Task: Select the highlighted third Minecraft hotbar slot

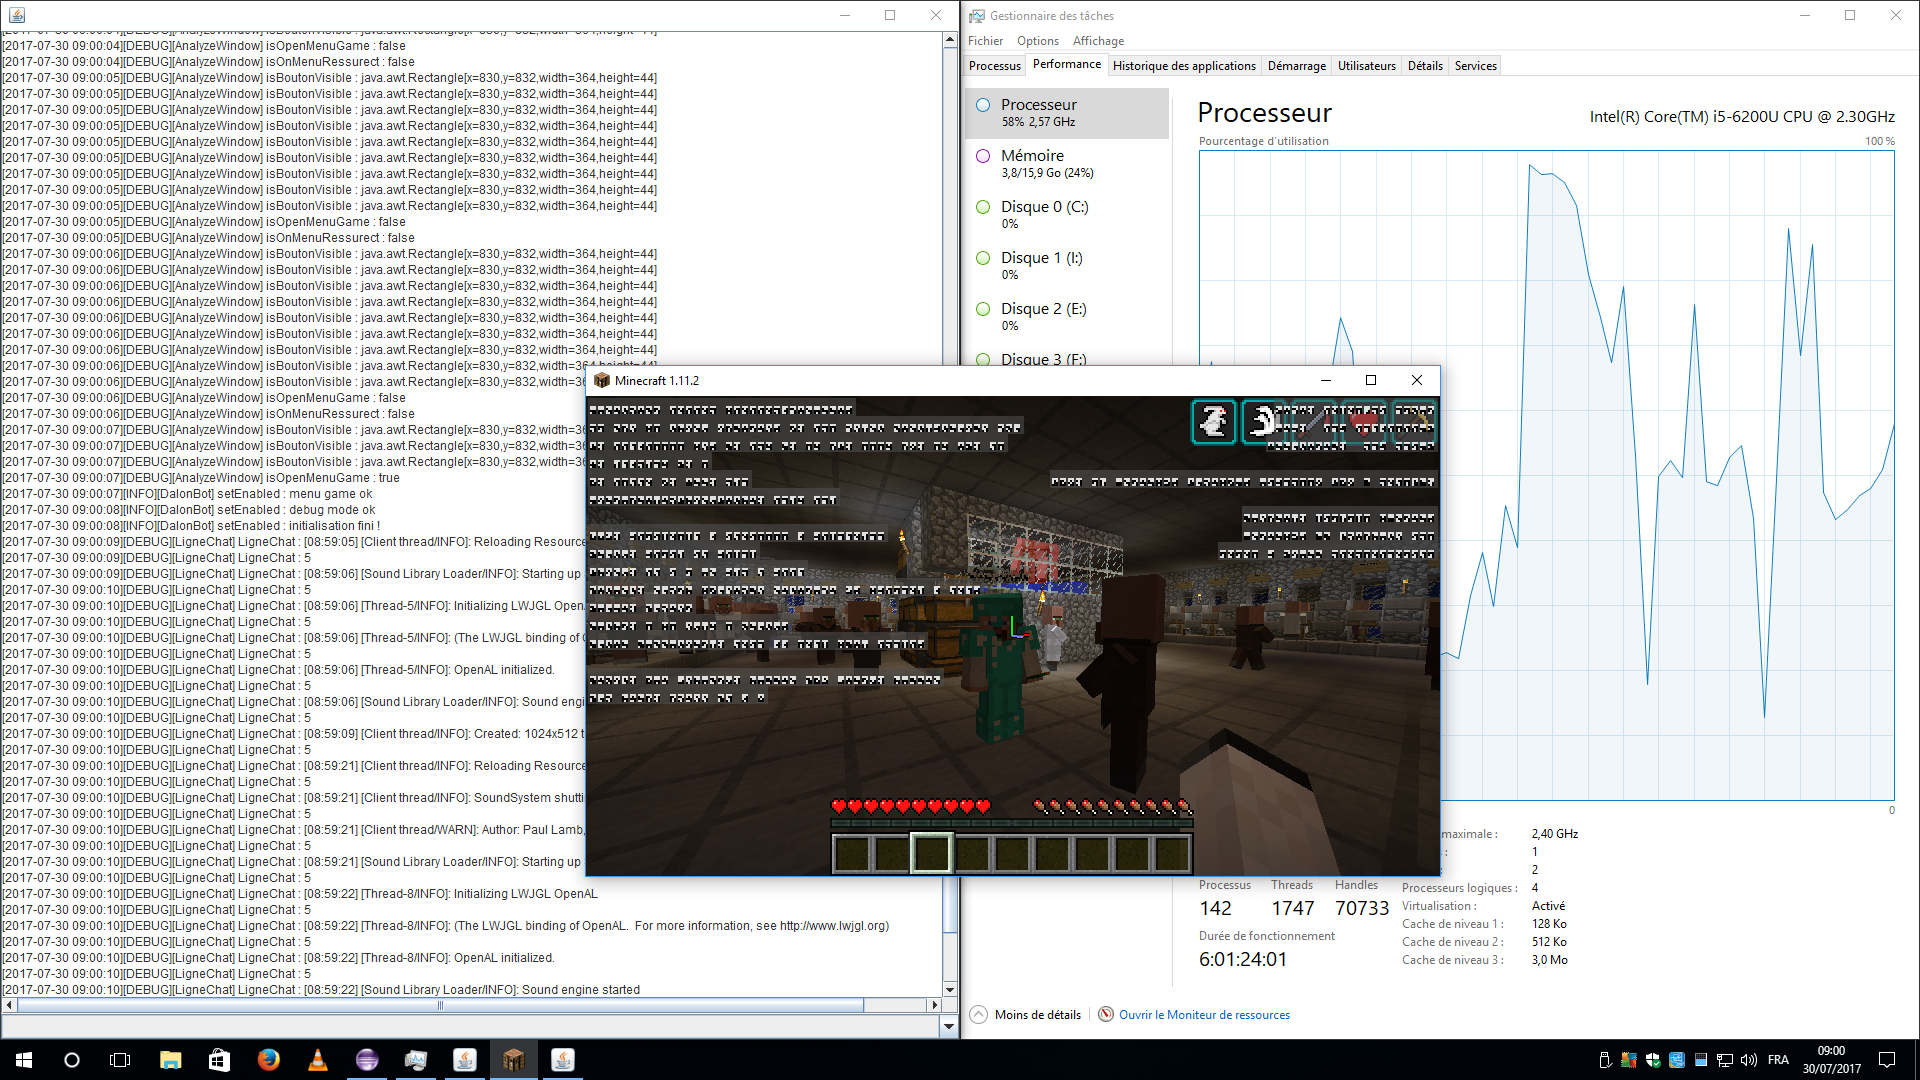Action: [x=931, y=853]
